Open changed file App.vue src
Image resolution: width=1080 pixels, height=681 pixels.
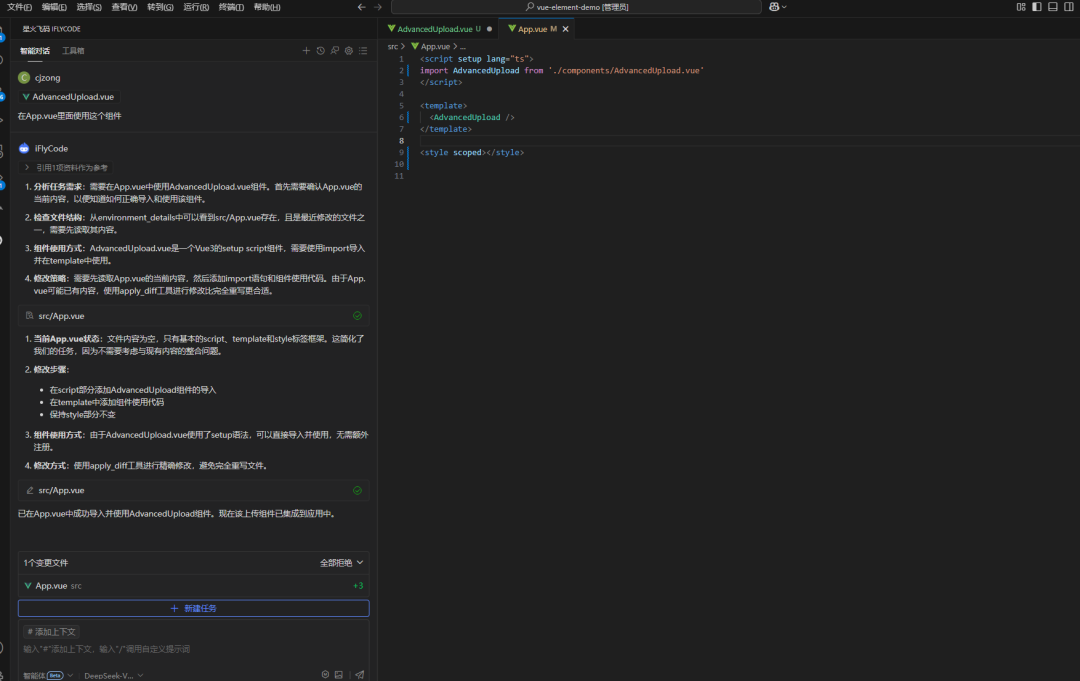click(194, 586)
